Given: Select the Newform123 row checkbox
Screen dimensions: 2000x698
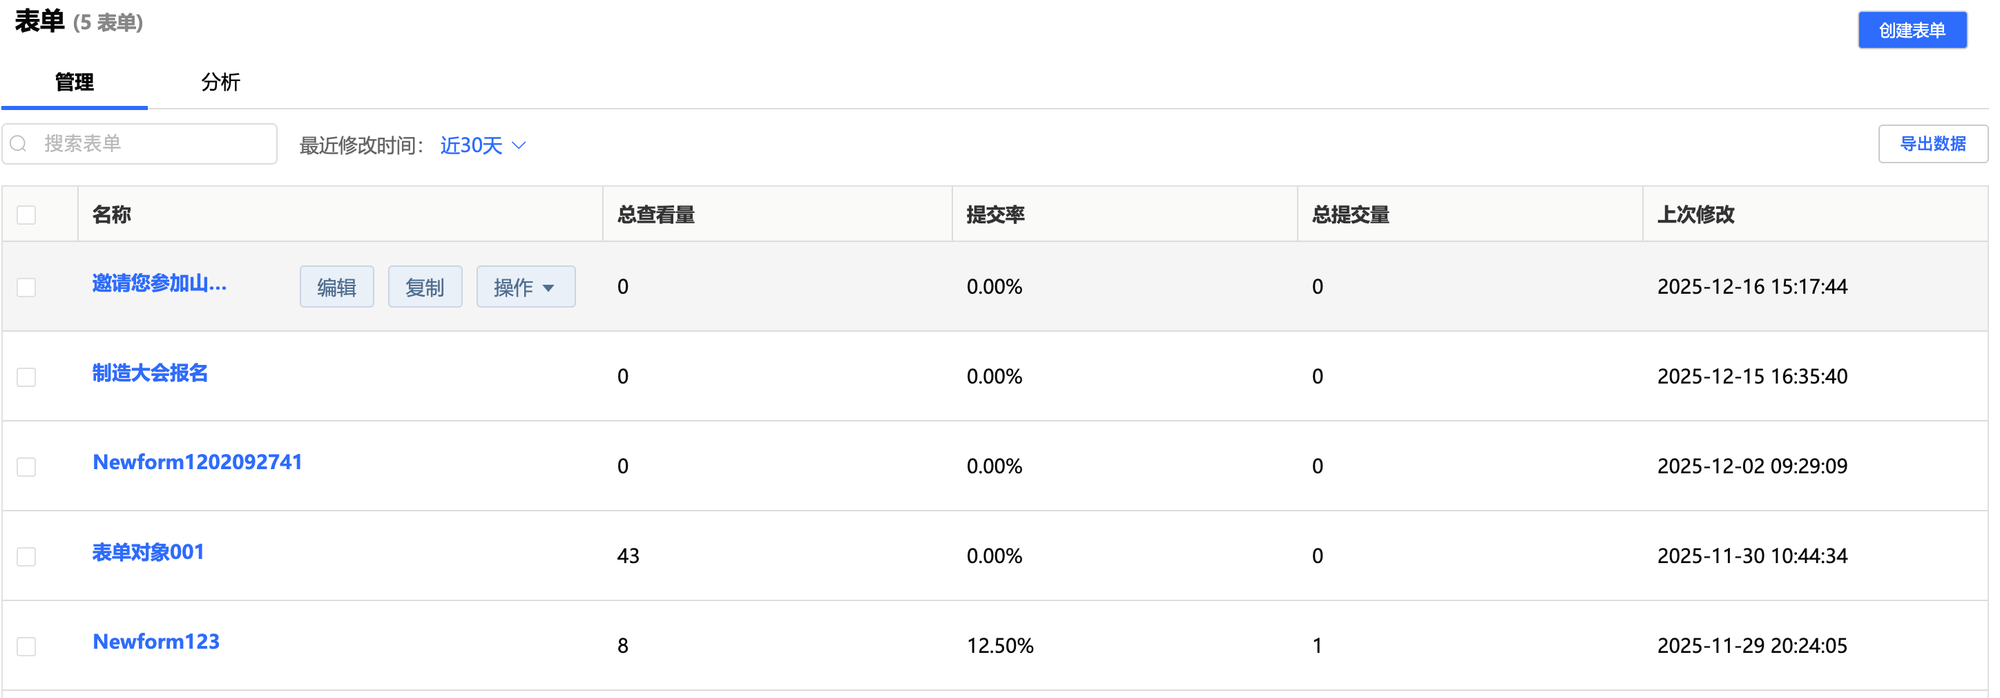Looking at the screenshot, I should click(x=27, y=646).
